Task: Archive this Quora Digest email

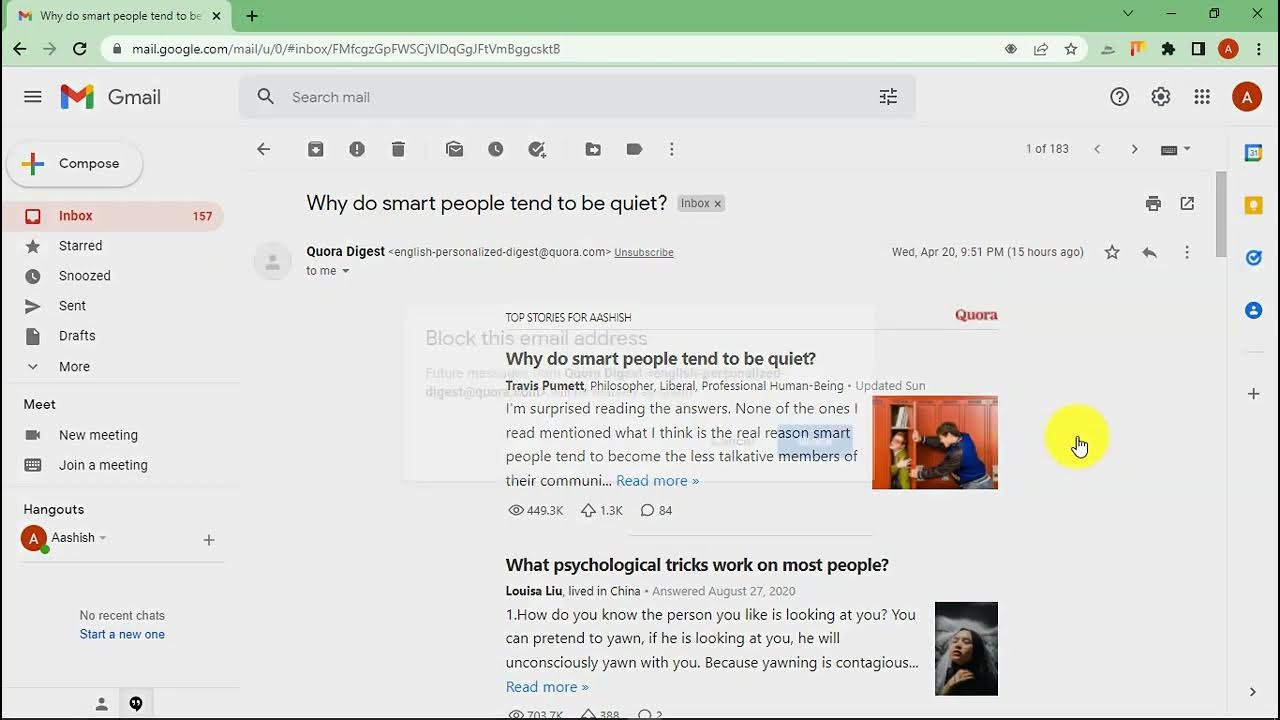Action: coord(315,149)
